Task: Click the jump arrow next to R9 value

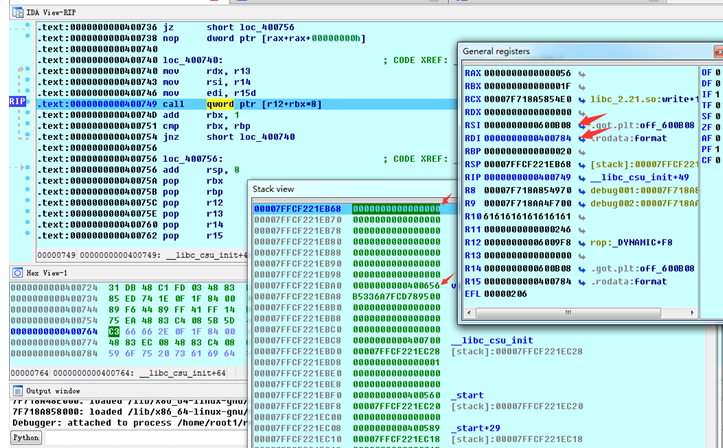Action: [582, 203]
